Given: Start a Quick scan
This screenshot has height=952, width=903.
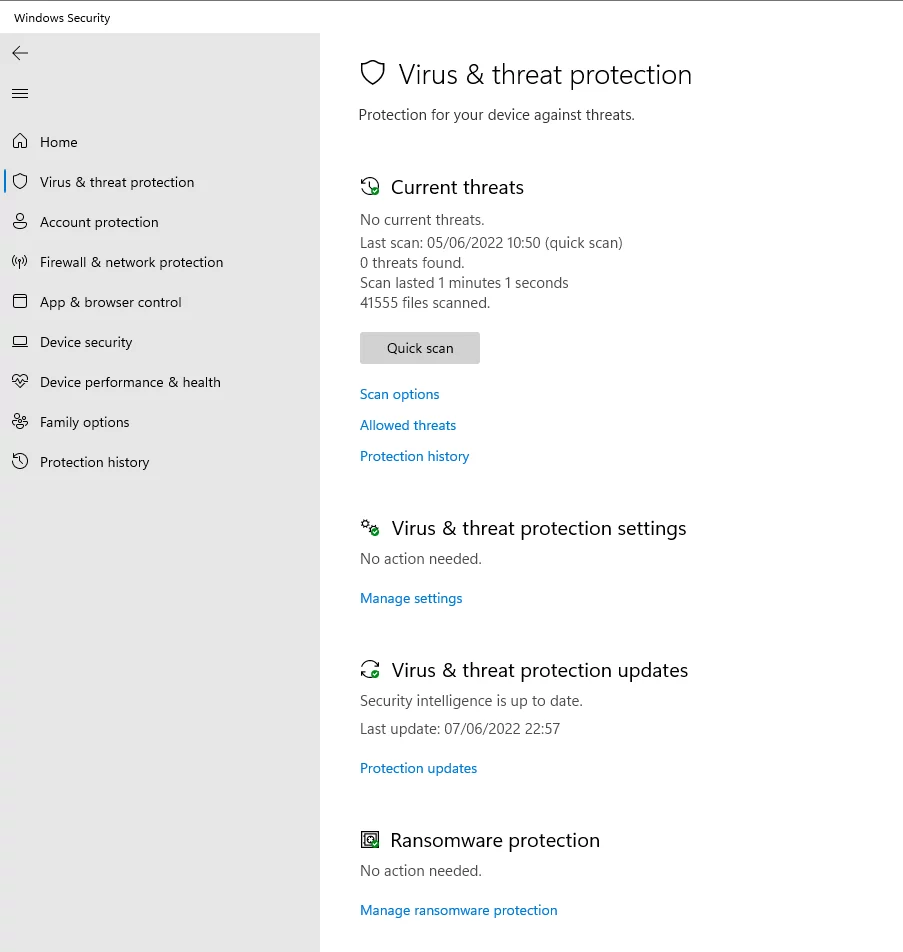Looking at the screenshot, I should tap(419, 347).
